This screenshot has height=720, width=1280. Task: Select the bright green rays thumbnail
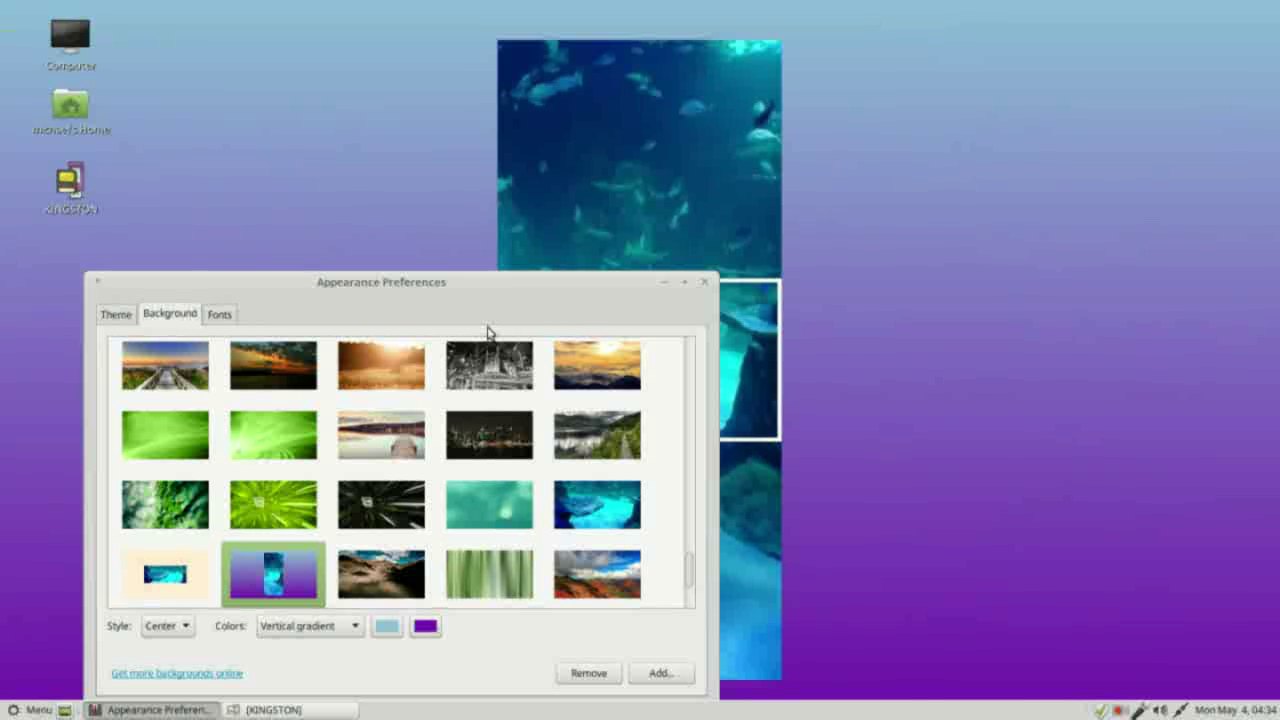pos(273,435)
